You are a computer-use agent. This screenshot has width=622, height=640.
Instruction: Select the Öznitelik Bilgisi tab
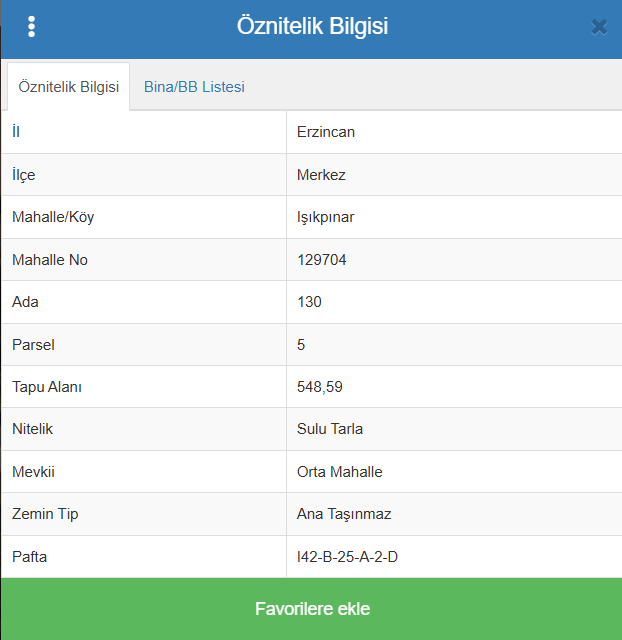(x=69, y=87)
